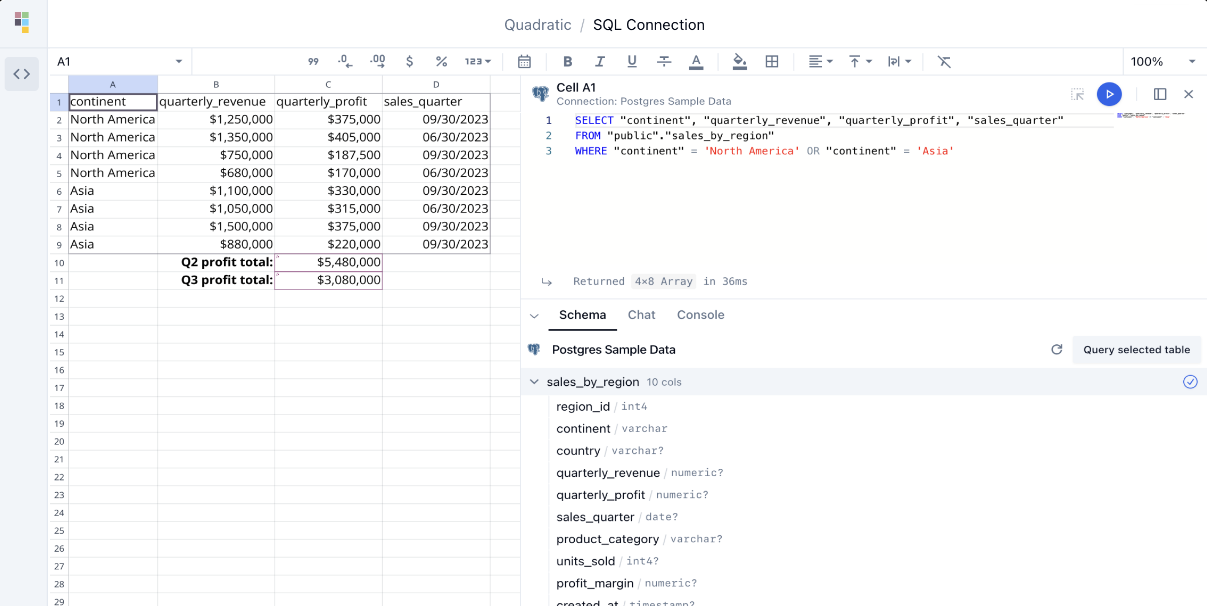Select column header D
The image size is (1207, 606).
(436, 84)
